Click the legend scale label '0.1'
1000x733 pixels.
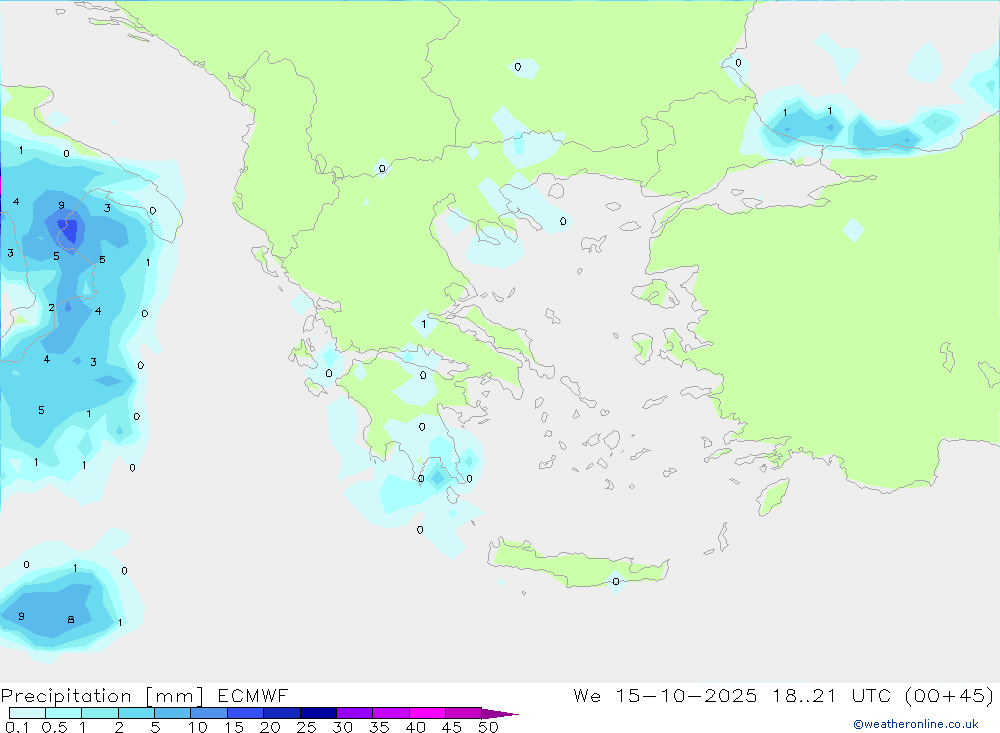tap(17, 727)
